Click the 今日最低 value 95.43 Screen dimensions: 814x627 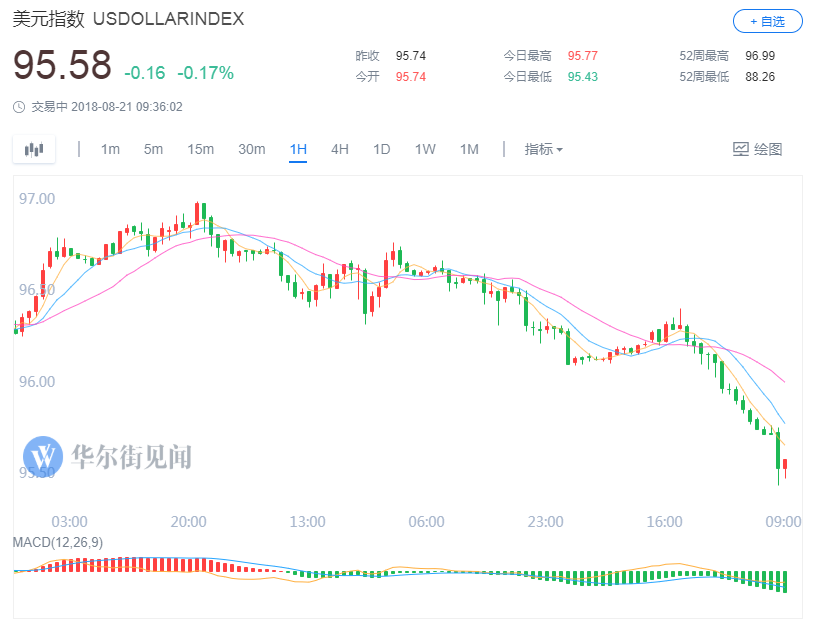point(582,77)
